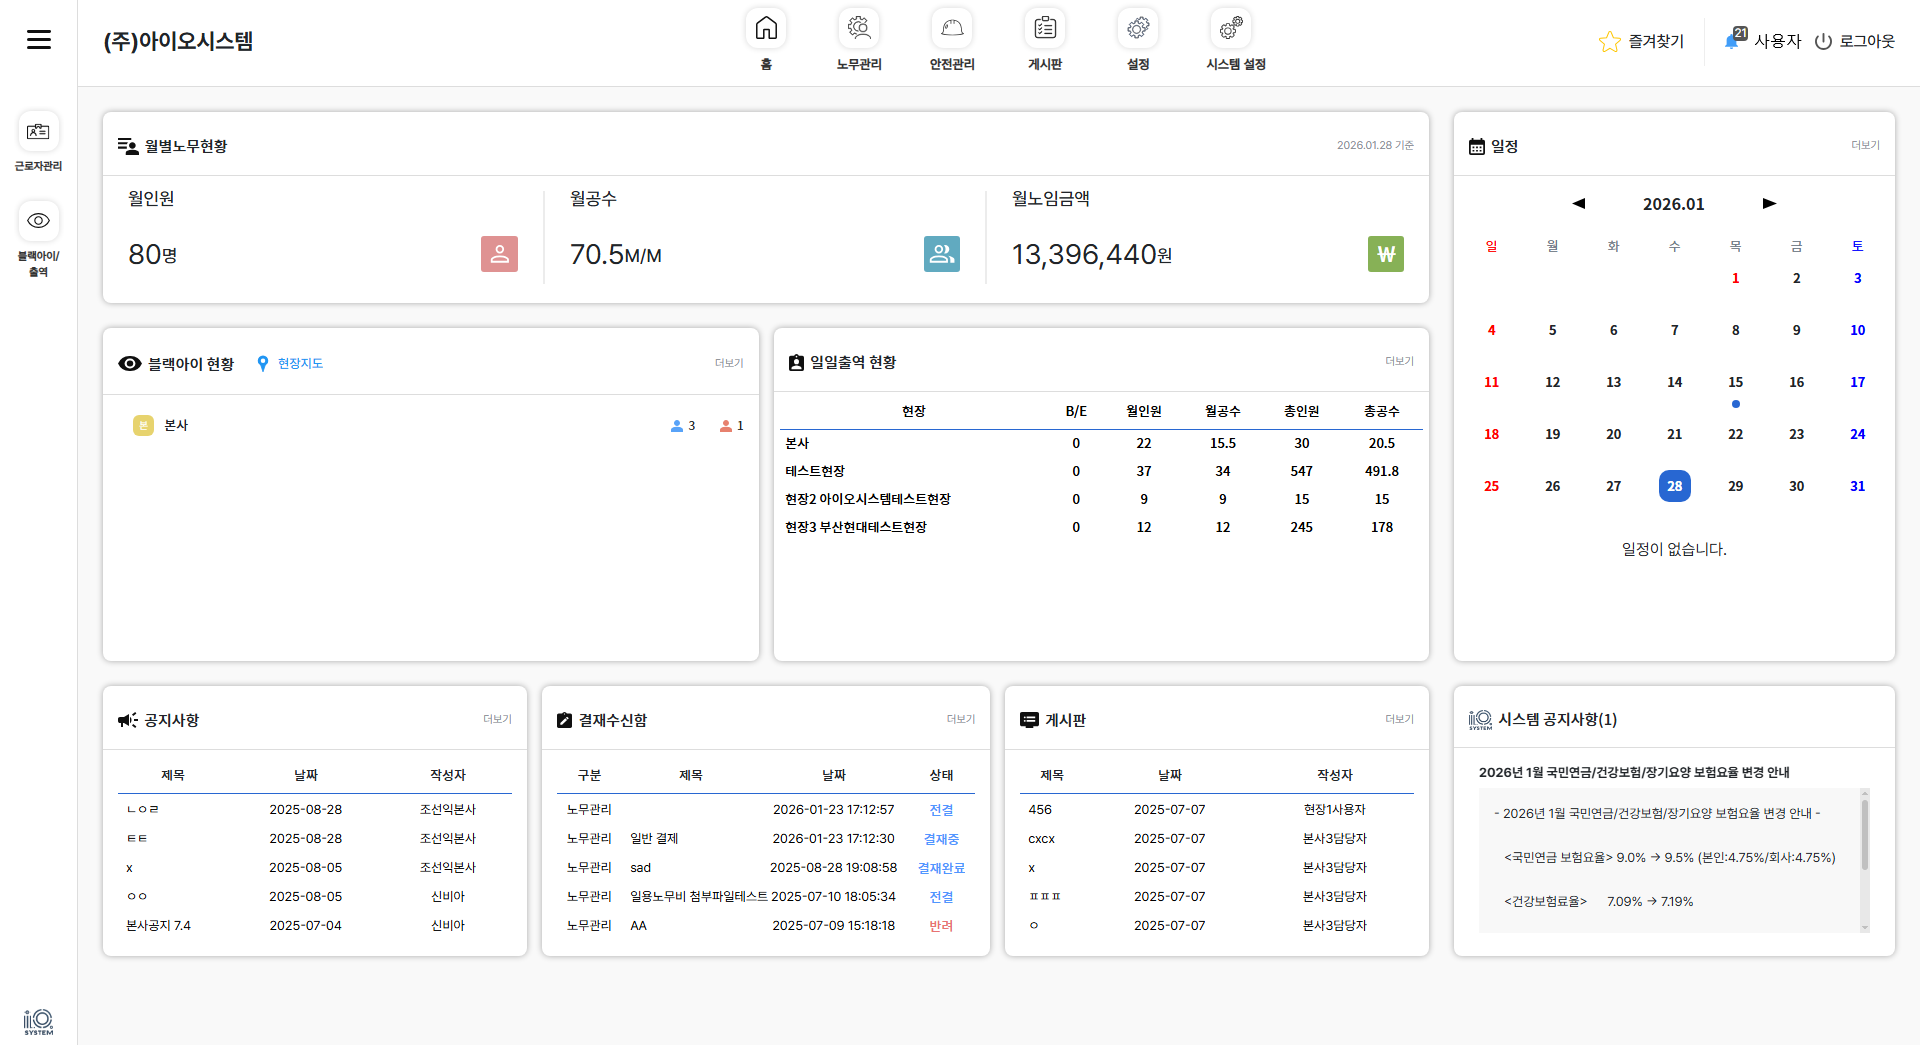The image size is (1920, 1045).
Task: Open 시스템 설정 gears icon
Action: (1231, 29)
